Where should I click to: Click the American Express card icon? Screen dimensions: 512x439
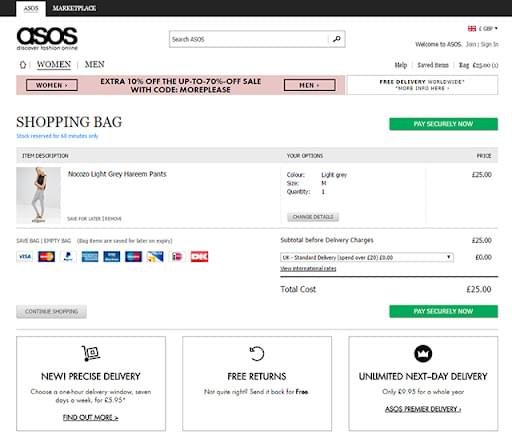point(90,256)
